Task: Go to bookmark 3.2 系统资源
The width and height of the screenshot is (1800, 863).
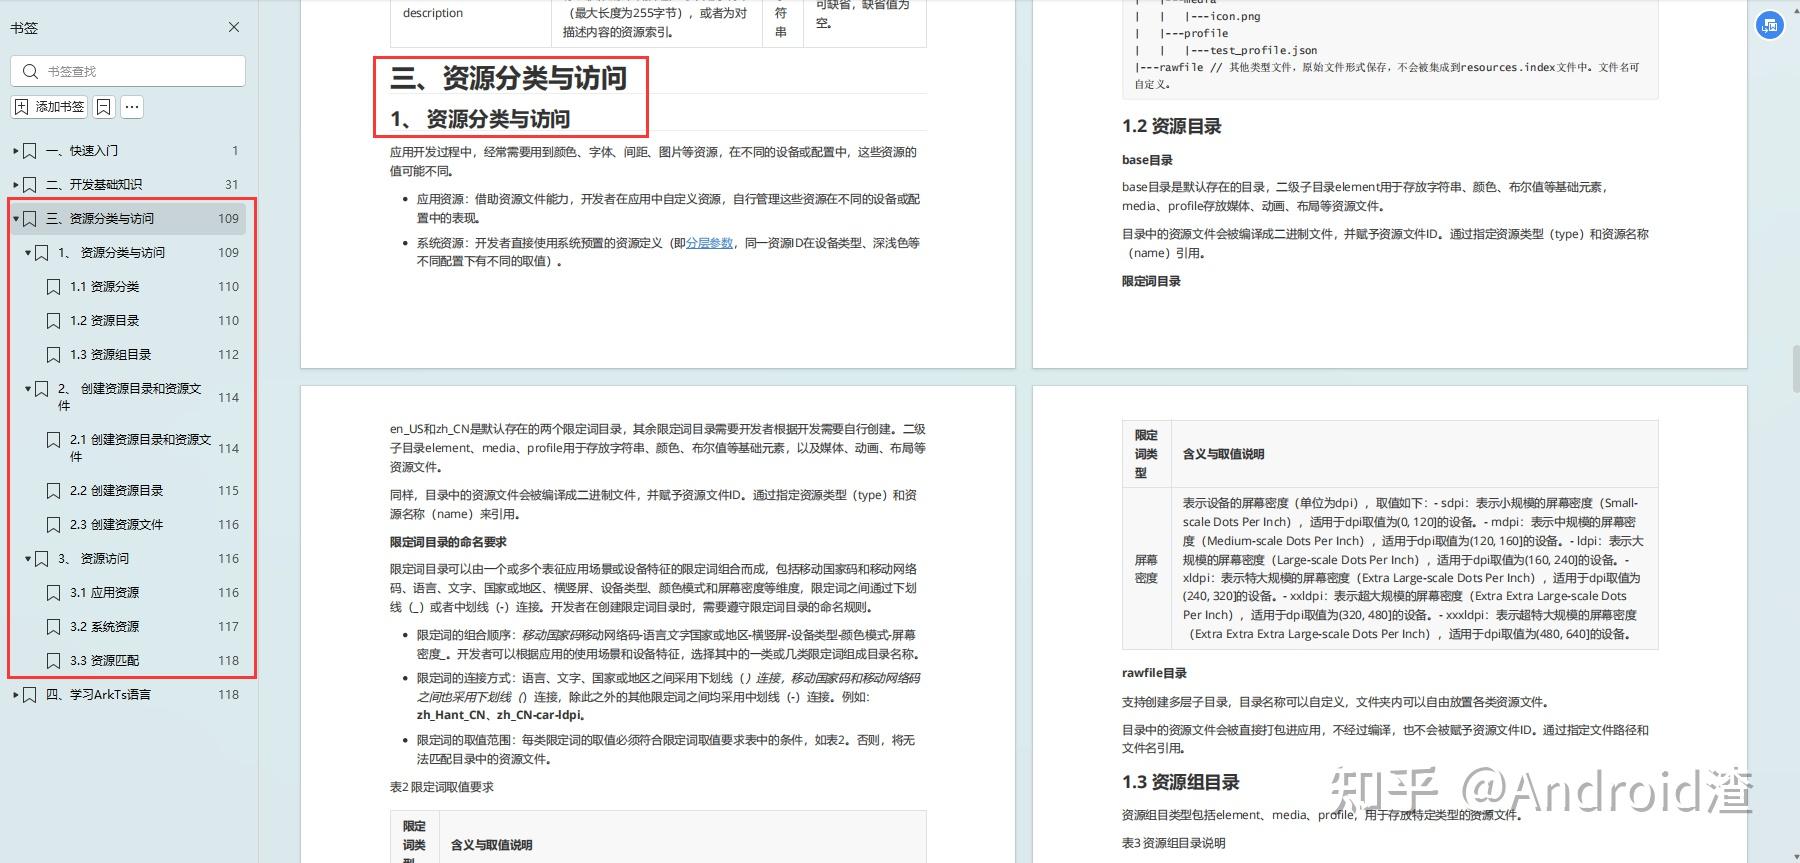Action: pyautogui.click(x=105, y=627)
